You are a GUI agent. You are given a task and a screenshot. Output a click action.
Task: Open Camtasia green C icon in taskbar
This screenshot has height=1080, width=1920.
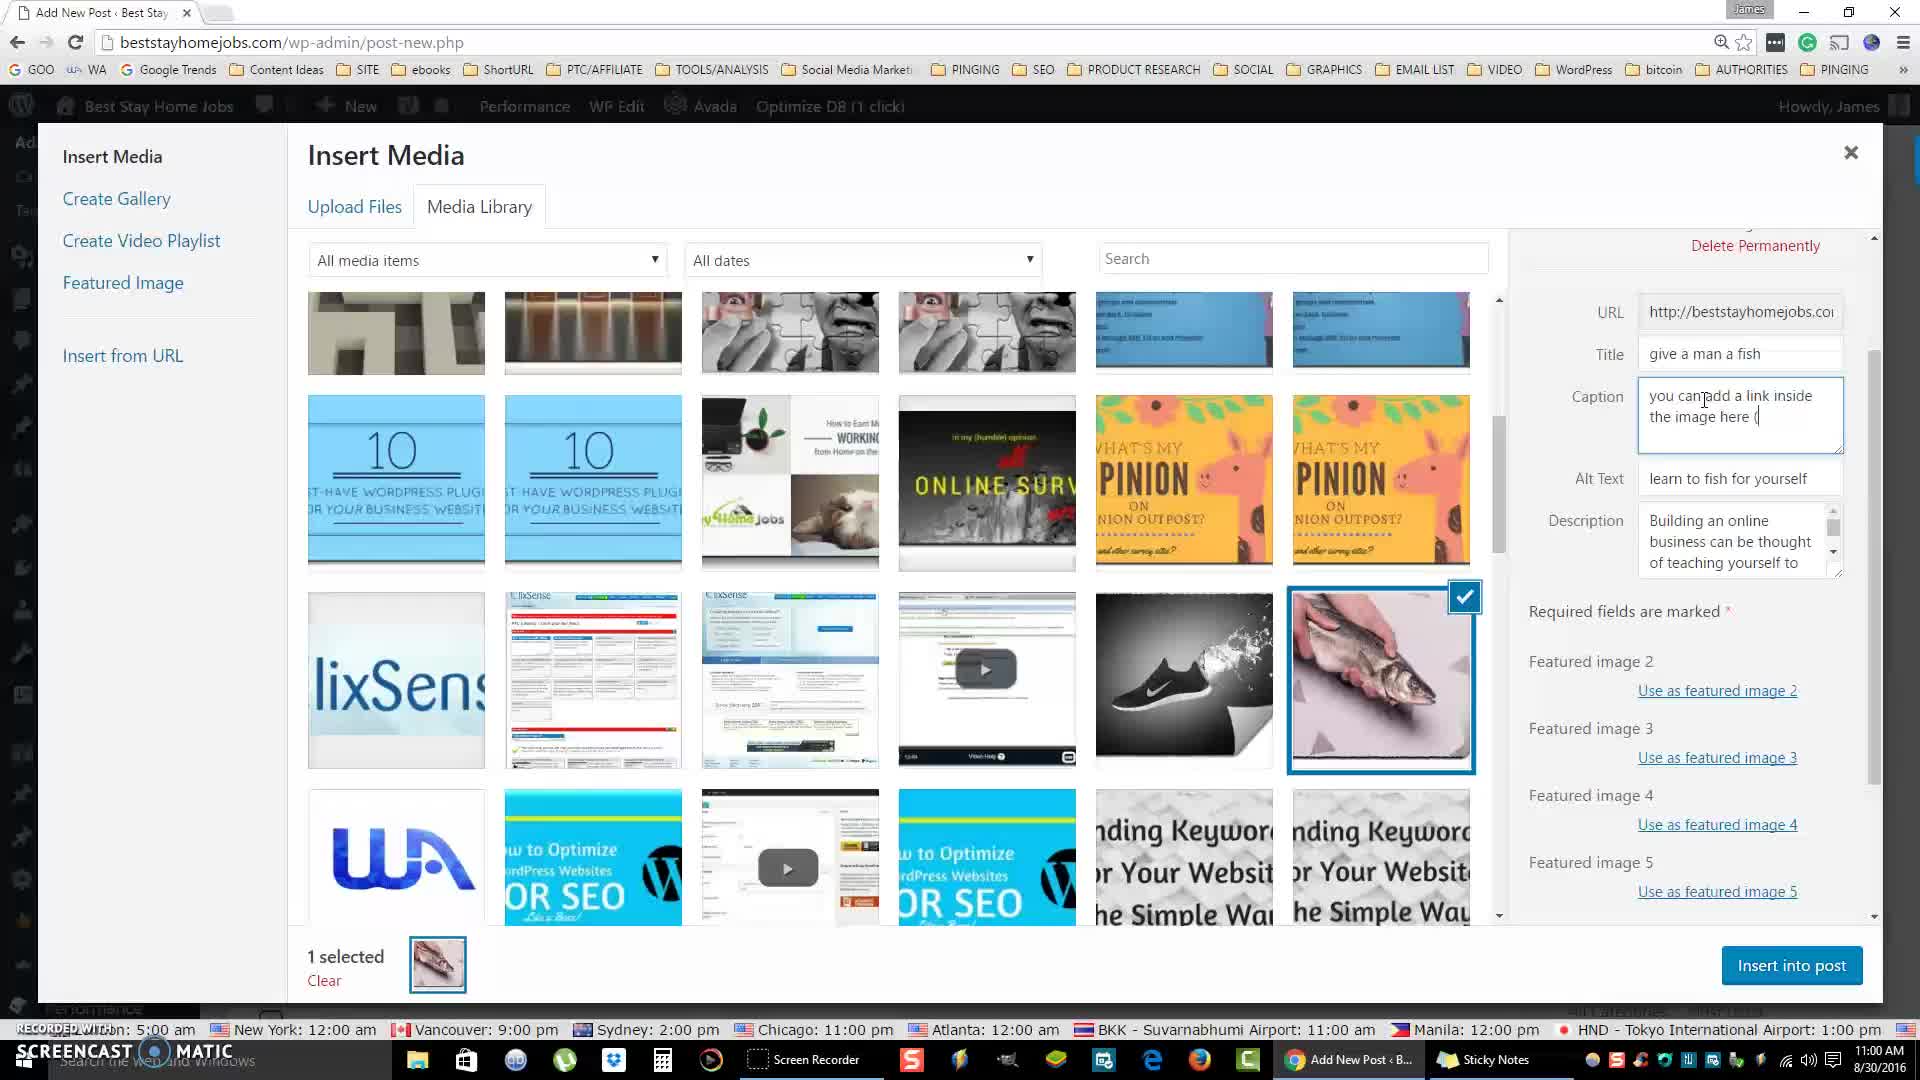(1248, 1060)
